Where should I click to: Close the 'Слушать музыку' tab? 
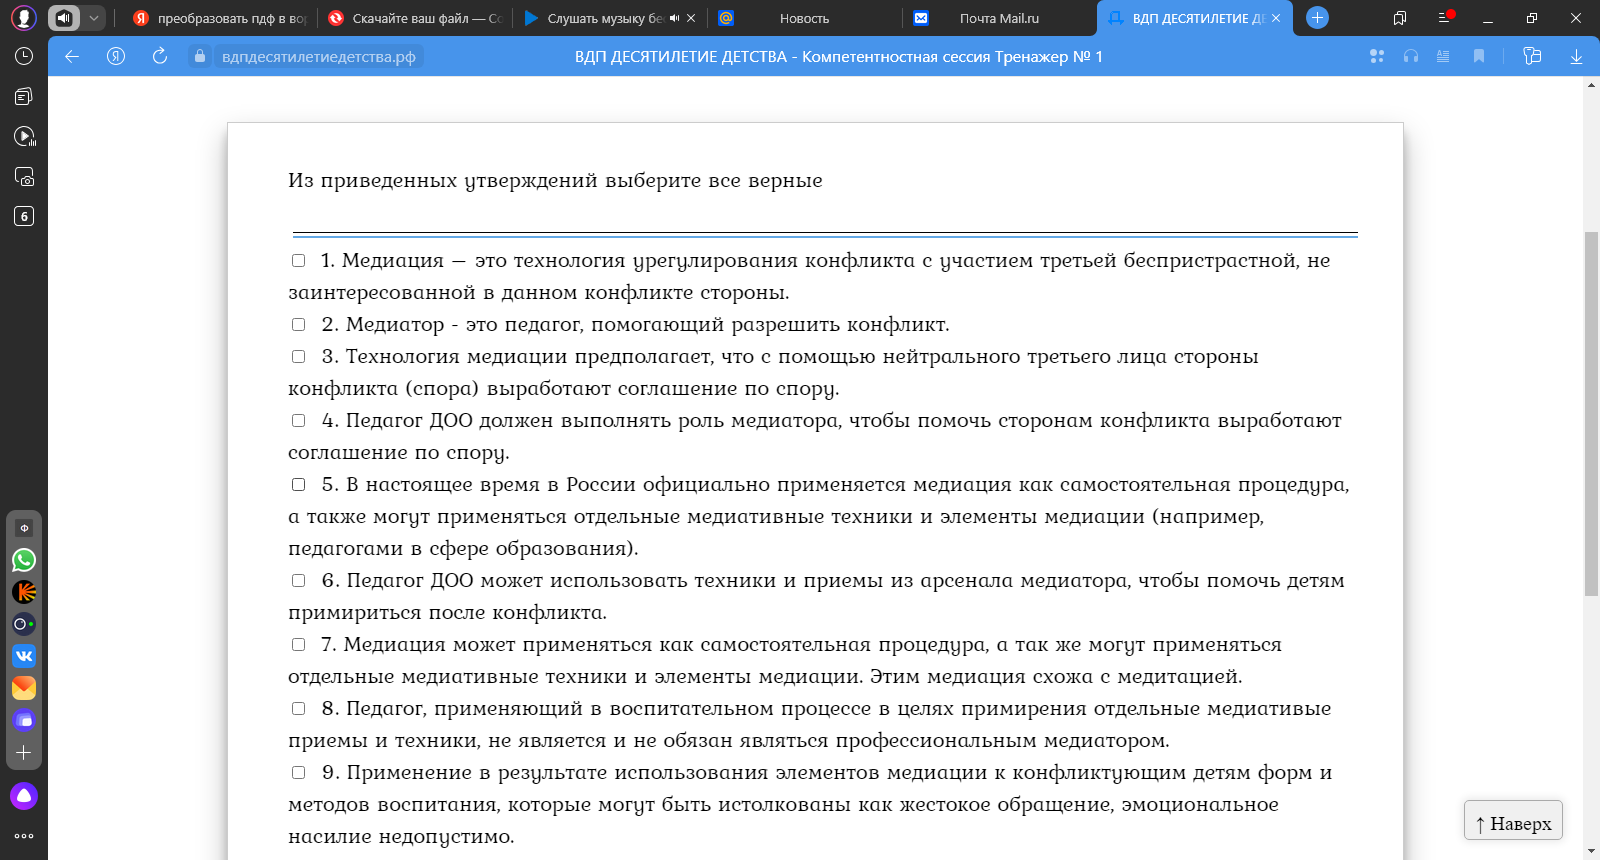691,18
